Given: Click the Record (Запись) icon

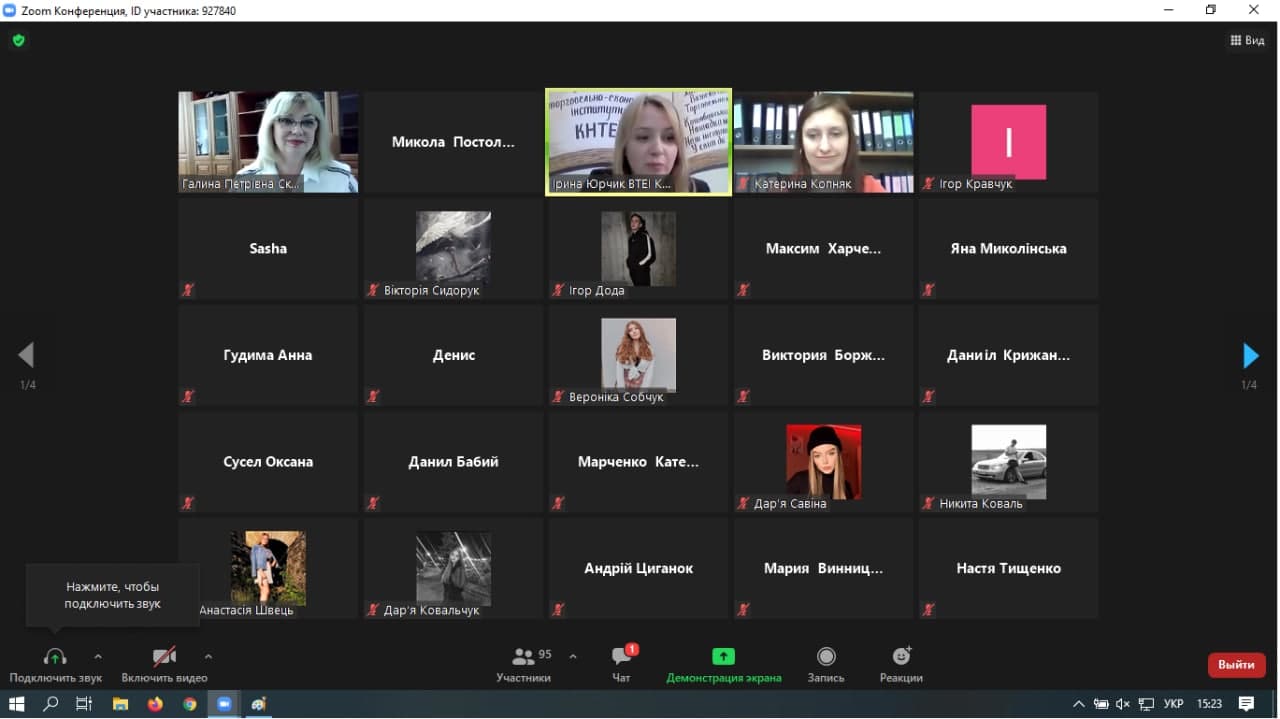Looking at the screenshot, I should (826, 657).
